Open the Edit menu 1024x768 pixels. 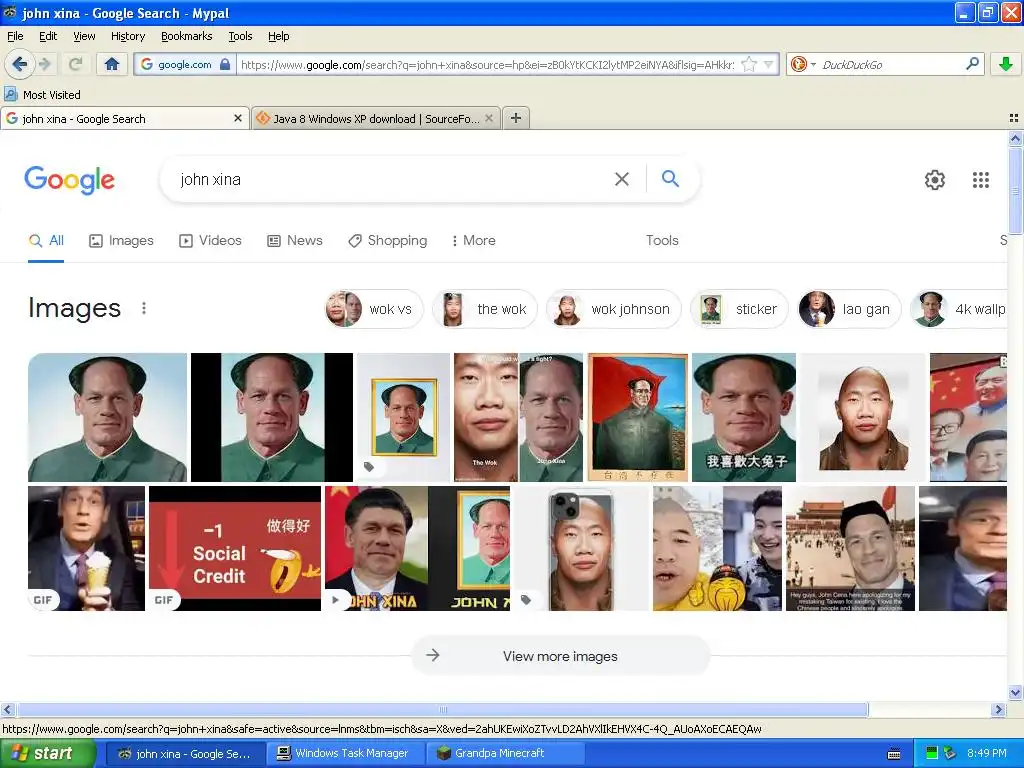(48, 36)
